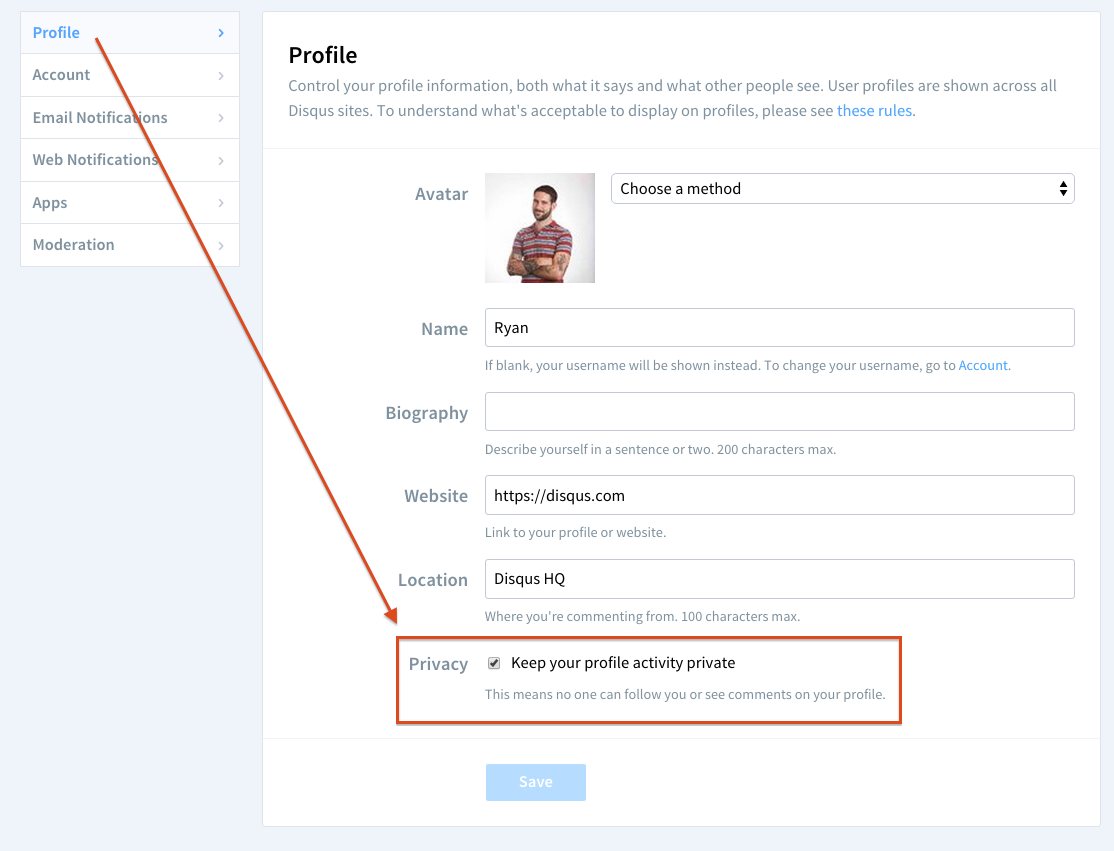Open the avatar 'Choose a method' dropdown

click(843, 188)
